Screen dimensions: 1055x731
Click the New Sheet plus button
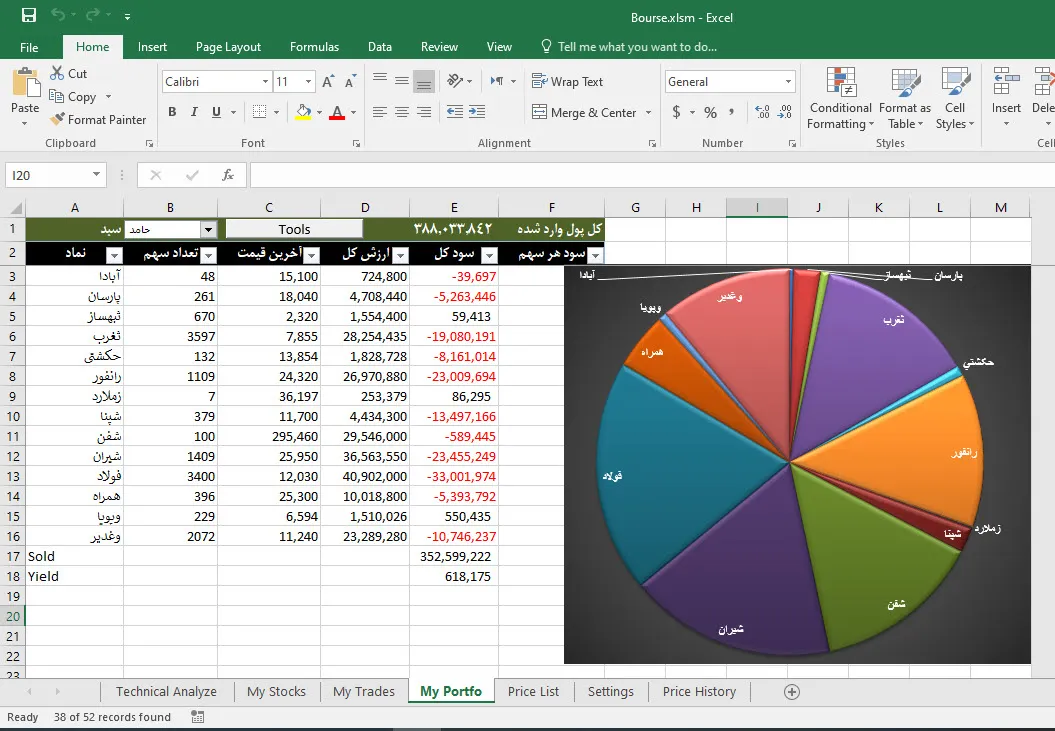pyautogui.click(x=792, y=691)
